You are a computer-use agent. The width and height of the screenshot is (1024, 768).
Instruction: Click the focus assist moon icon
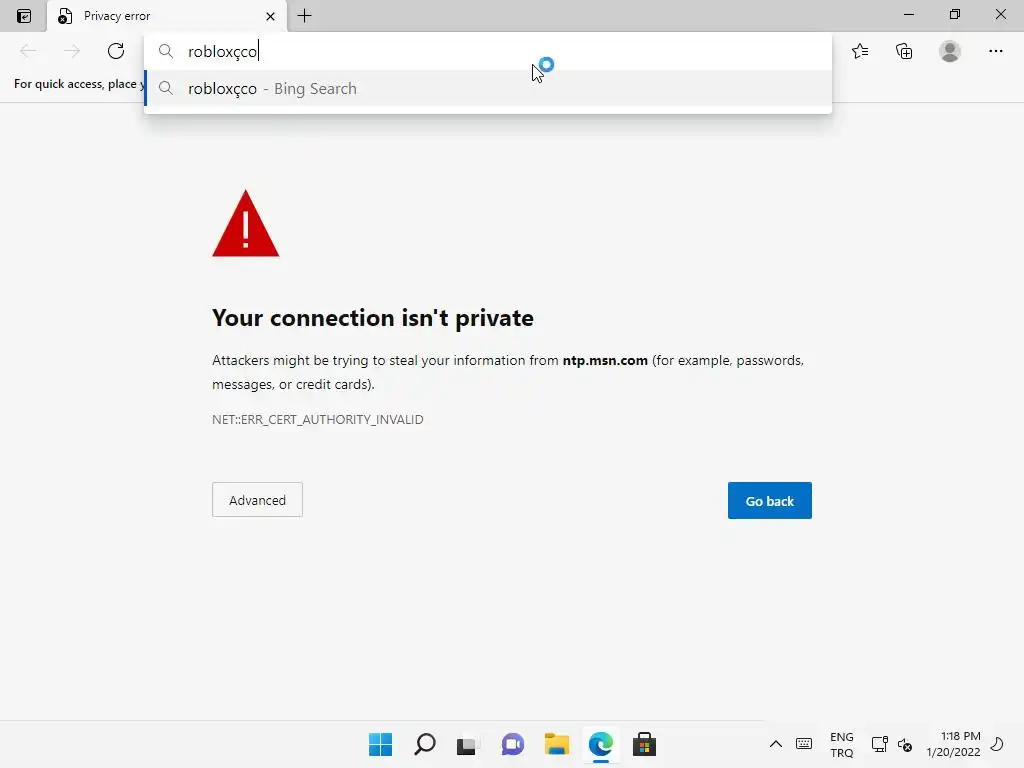point(997,744)
